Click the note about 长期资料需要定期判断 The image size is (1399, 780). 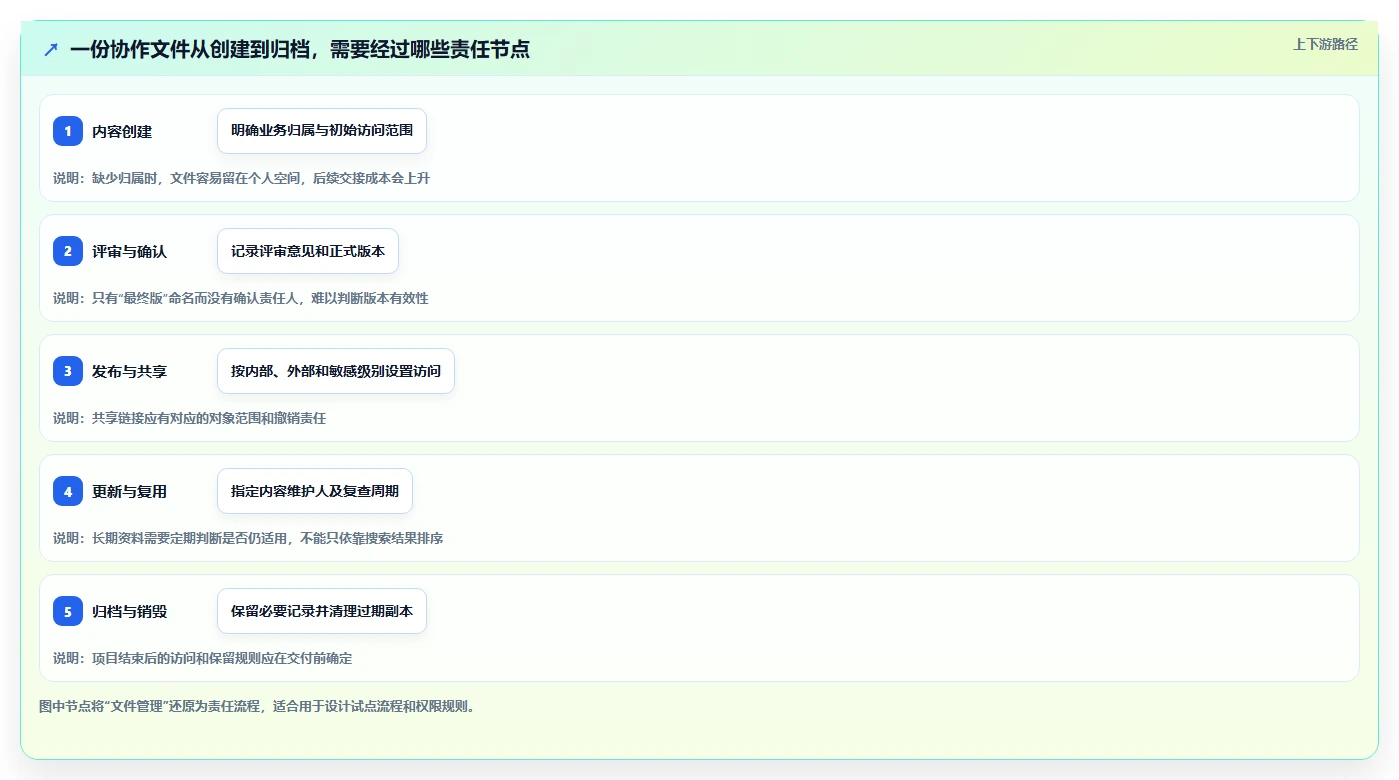click(248, 538)
